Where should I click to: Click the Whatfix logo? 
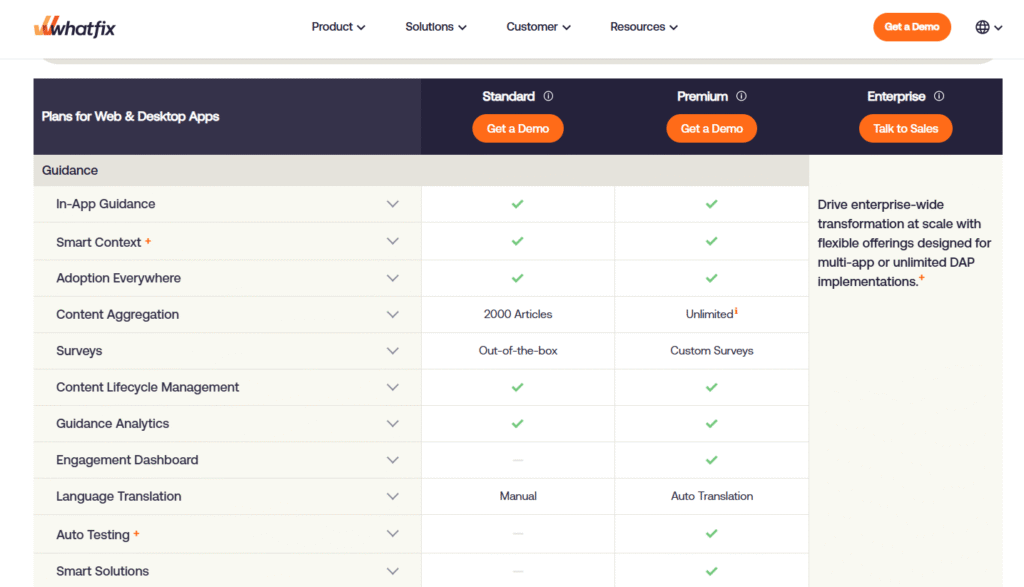tap(73, 27)
